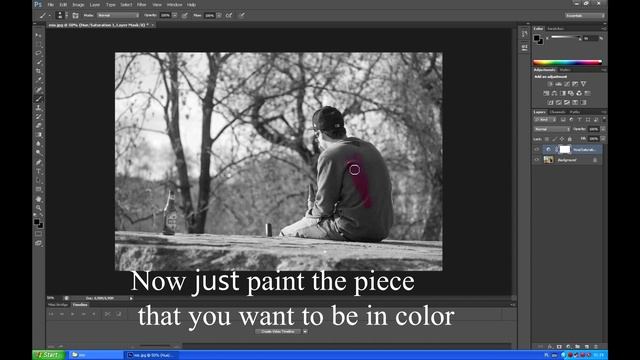The width and height of the screenshot is (640, 360).
Task: Select the Zoom tool
Action: (38, 208)
